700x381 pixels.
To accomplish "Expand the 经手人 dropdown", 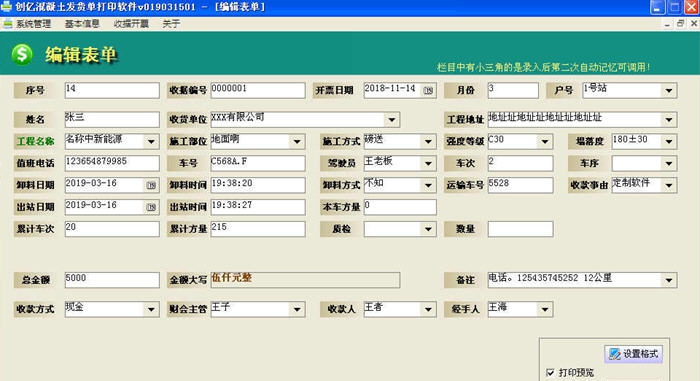I will coord(545,309).
